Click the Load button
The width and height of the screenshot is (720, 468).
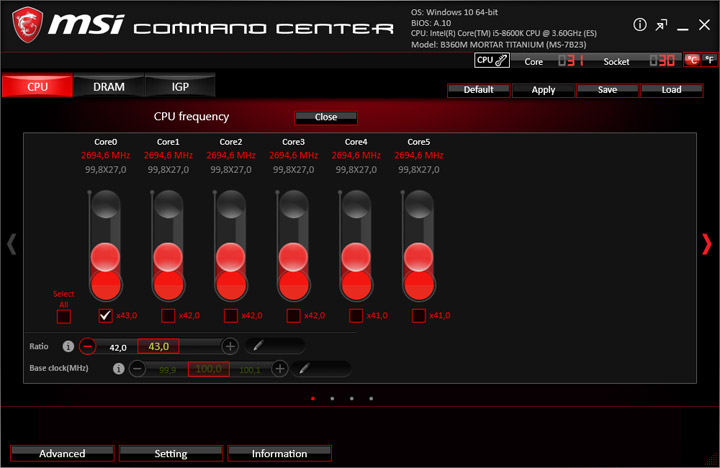(x=671, y=90)
